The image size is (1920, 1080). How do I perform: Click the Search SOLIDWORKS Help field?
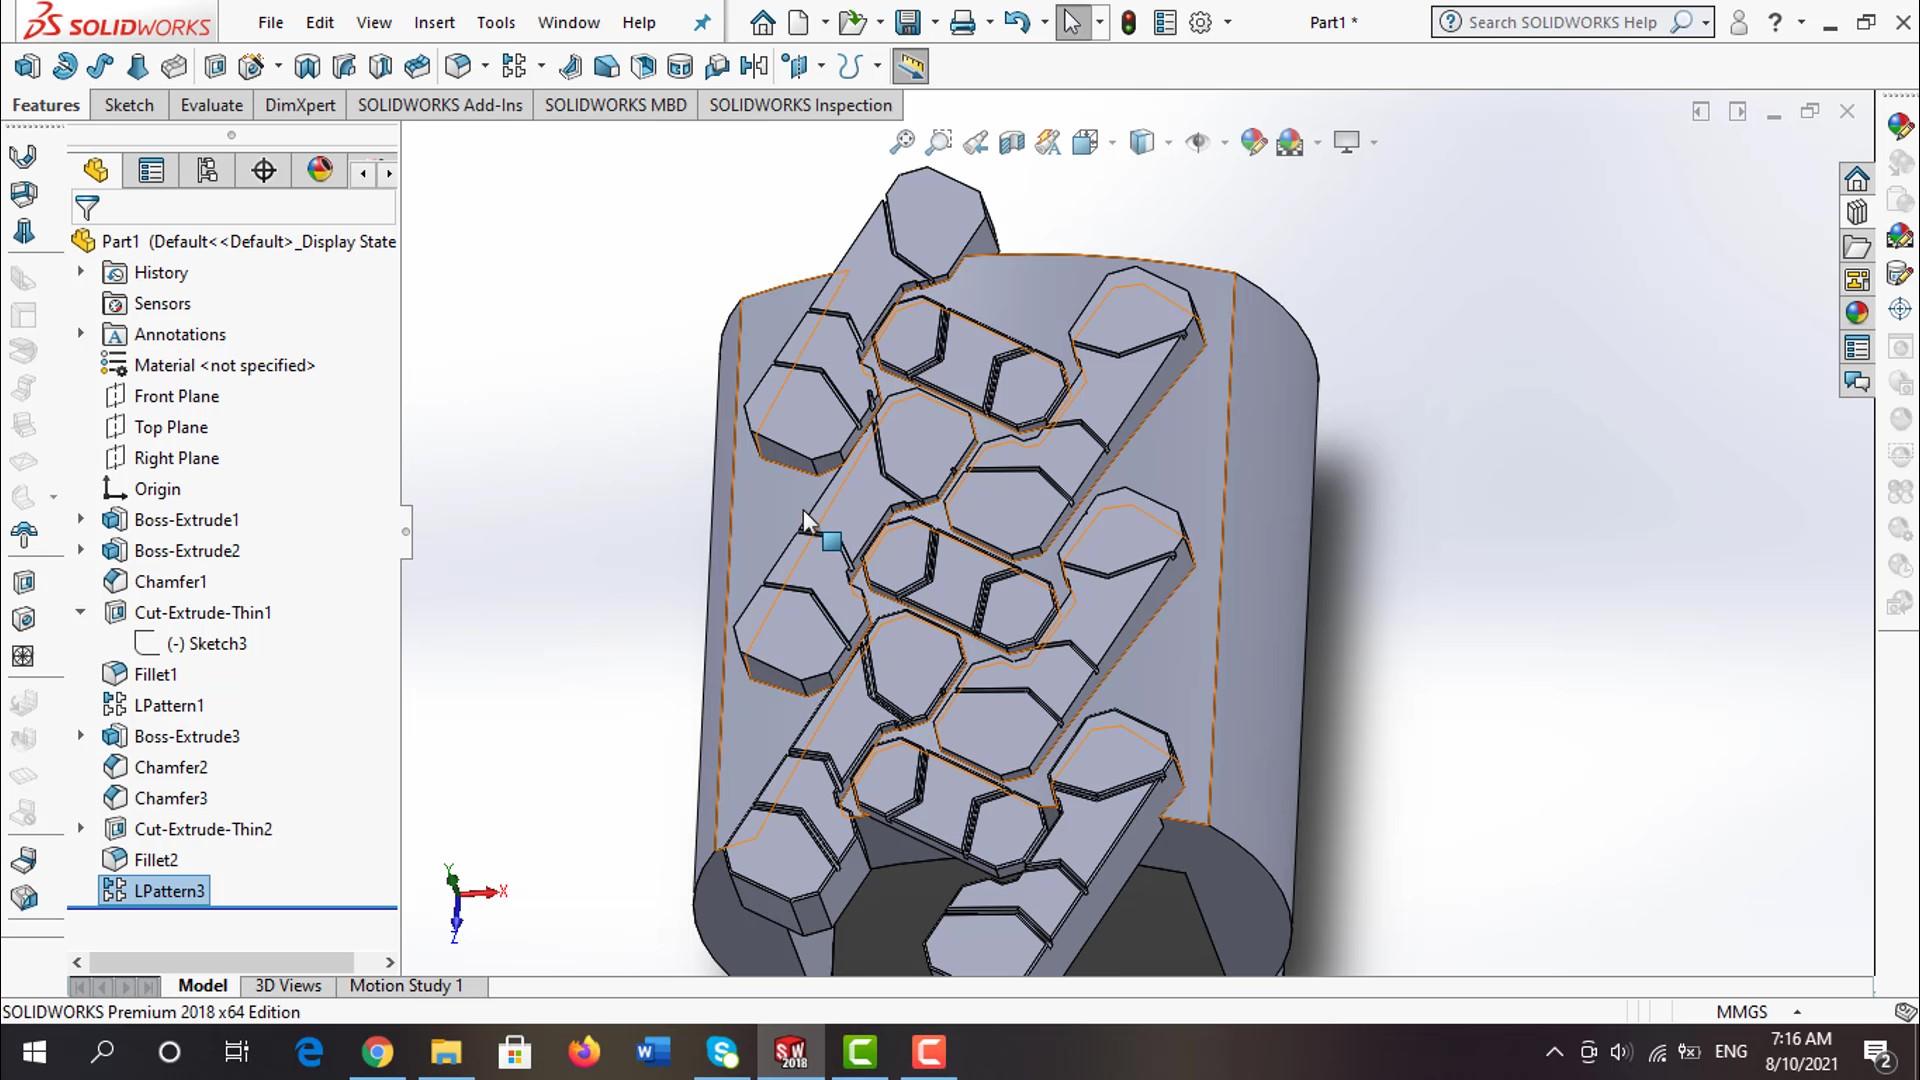click(x=1561, y=22)
